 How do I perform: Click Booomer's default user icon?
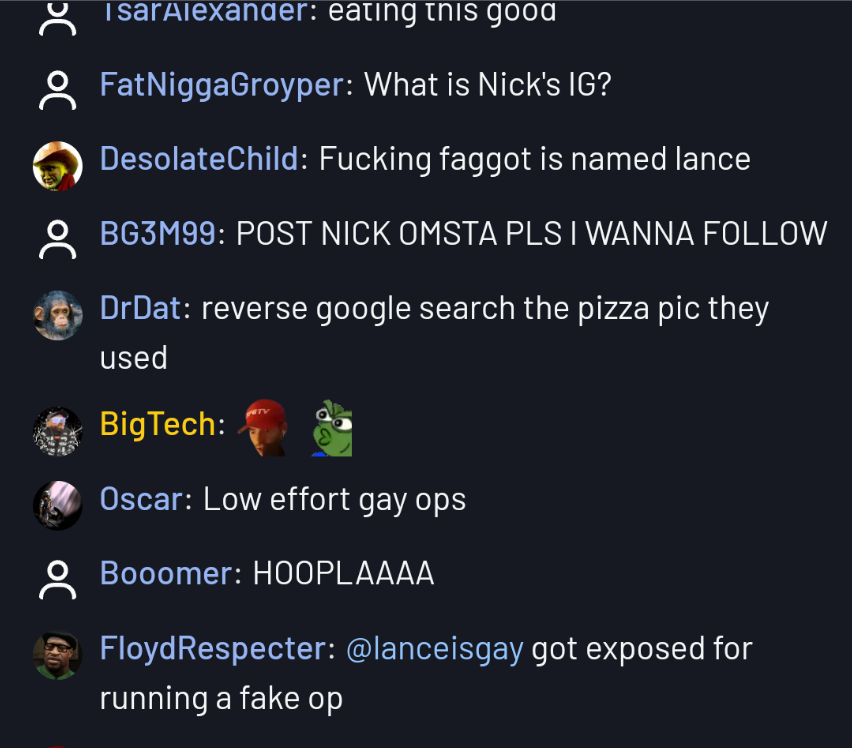[58, 580]
